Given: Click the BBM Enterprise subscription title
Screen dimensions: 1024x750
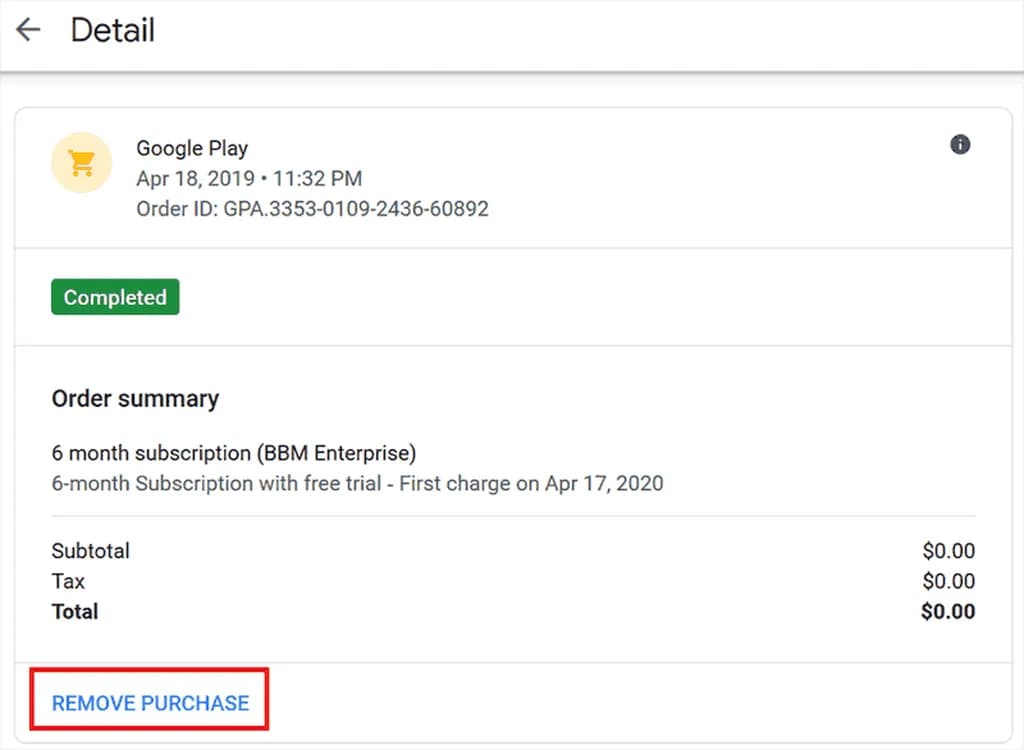Looking at the screenshot, I should (234, 453).
